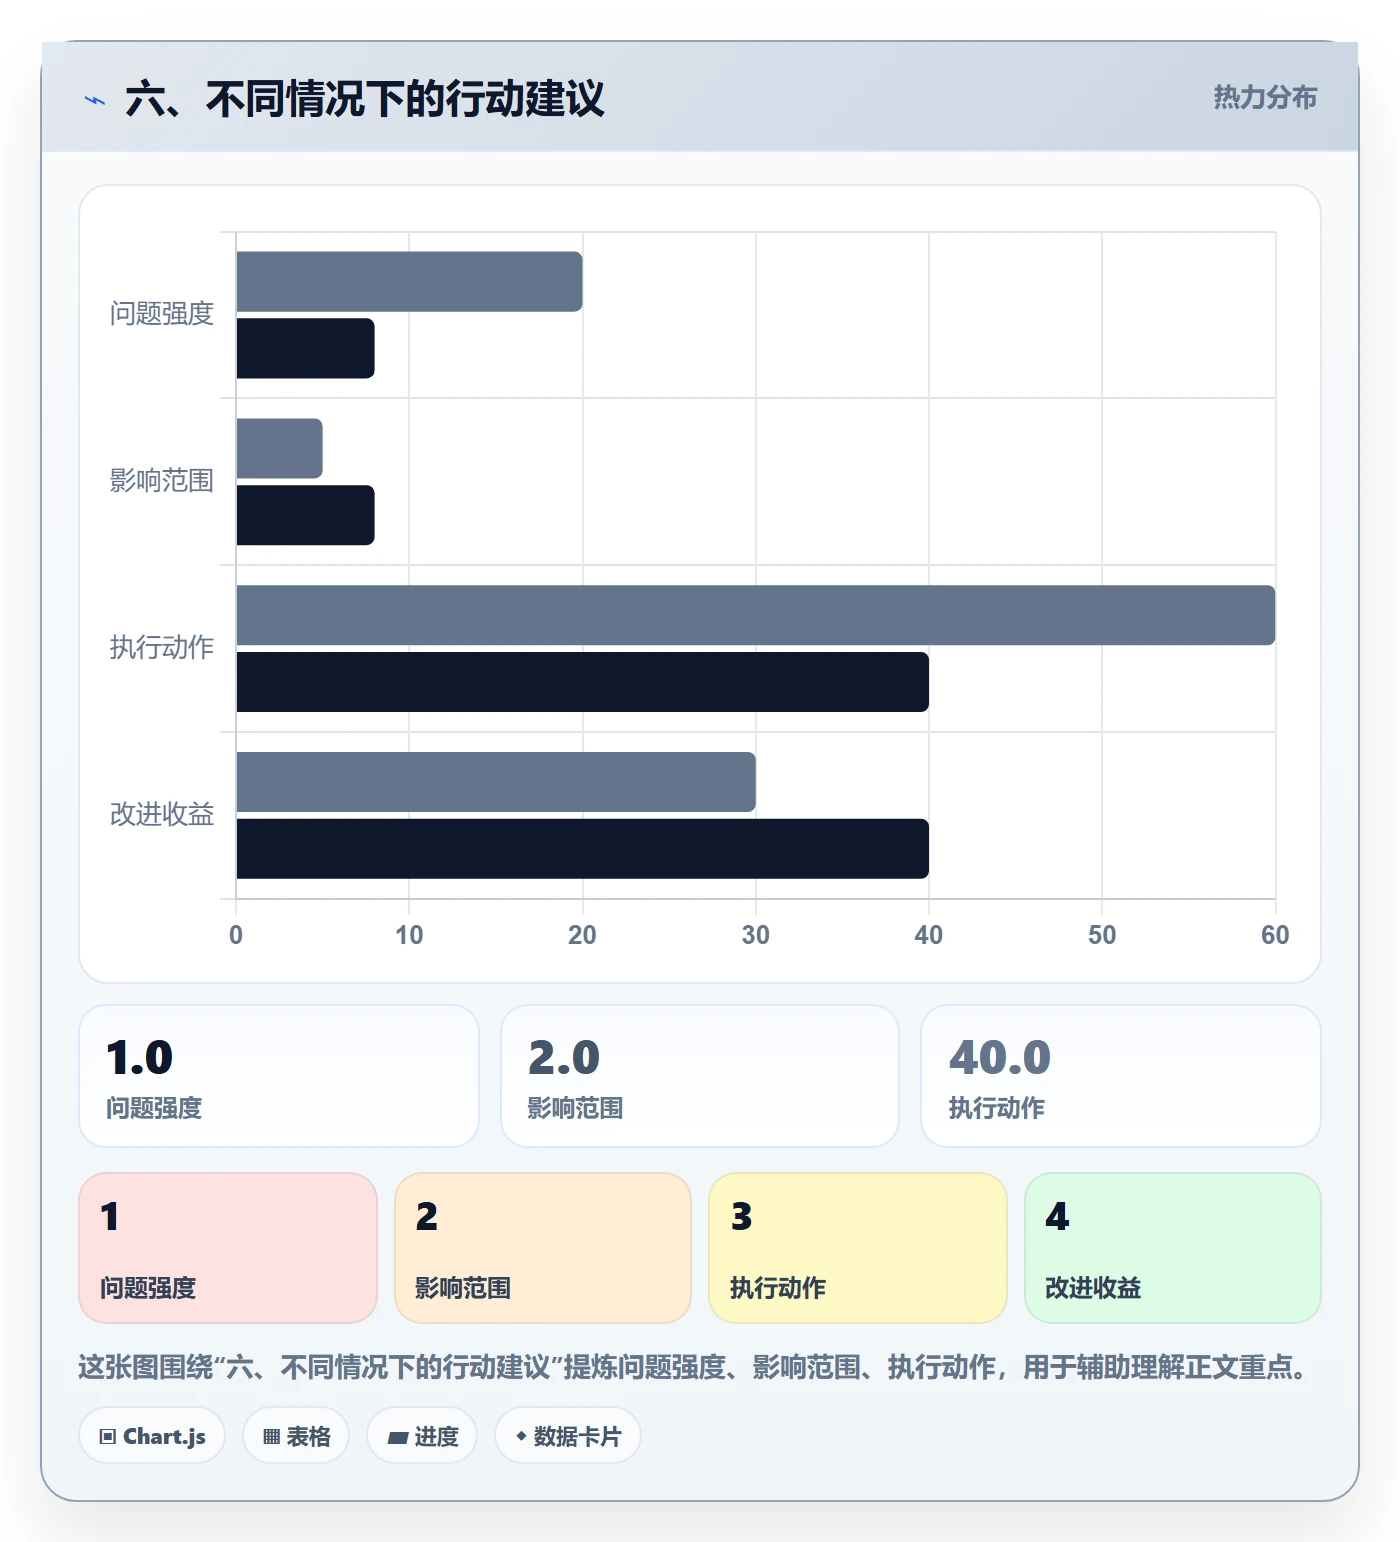Click the lightning icon beside the title
This screenshot has width=1400, height=1542.
(95, 100)
